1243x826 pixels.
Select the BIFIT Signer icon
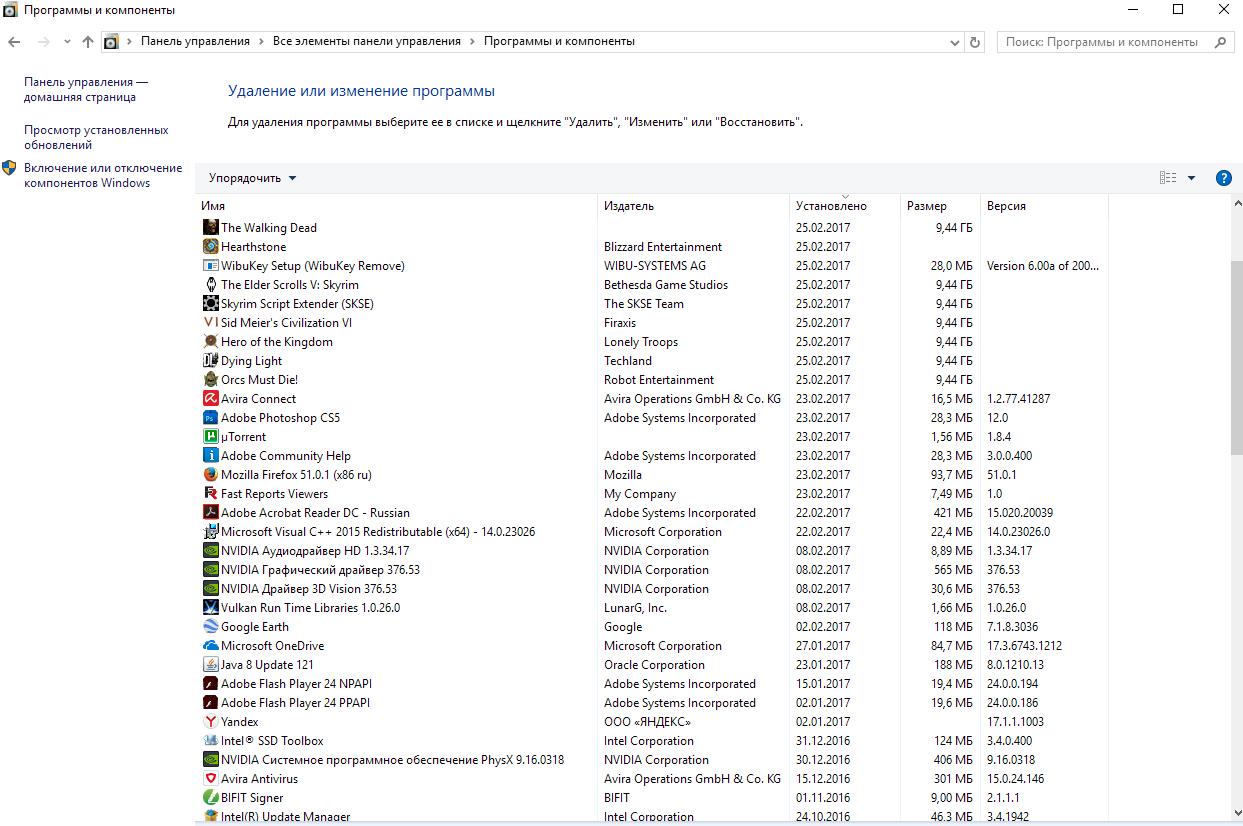pyautogui.click(x=211, y=798)
